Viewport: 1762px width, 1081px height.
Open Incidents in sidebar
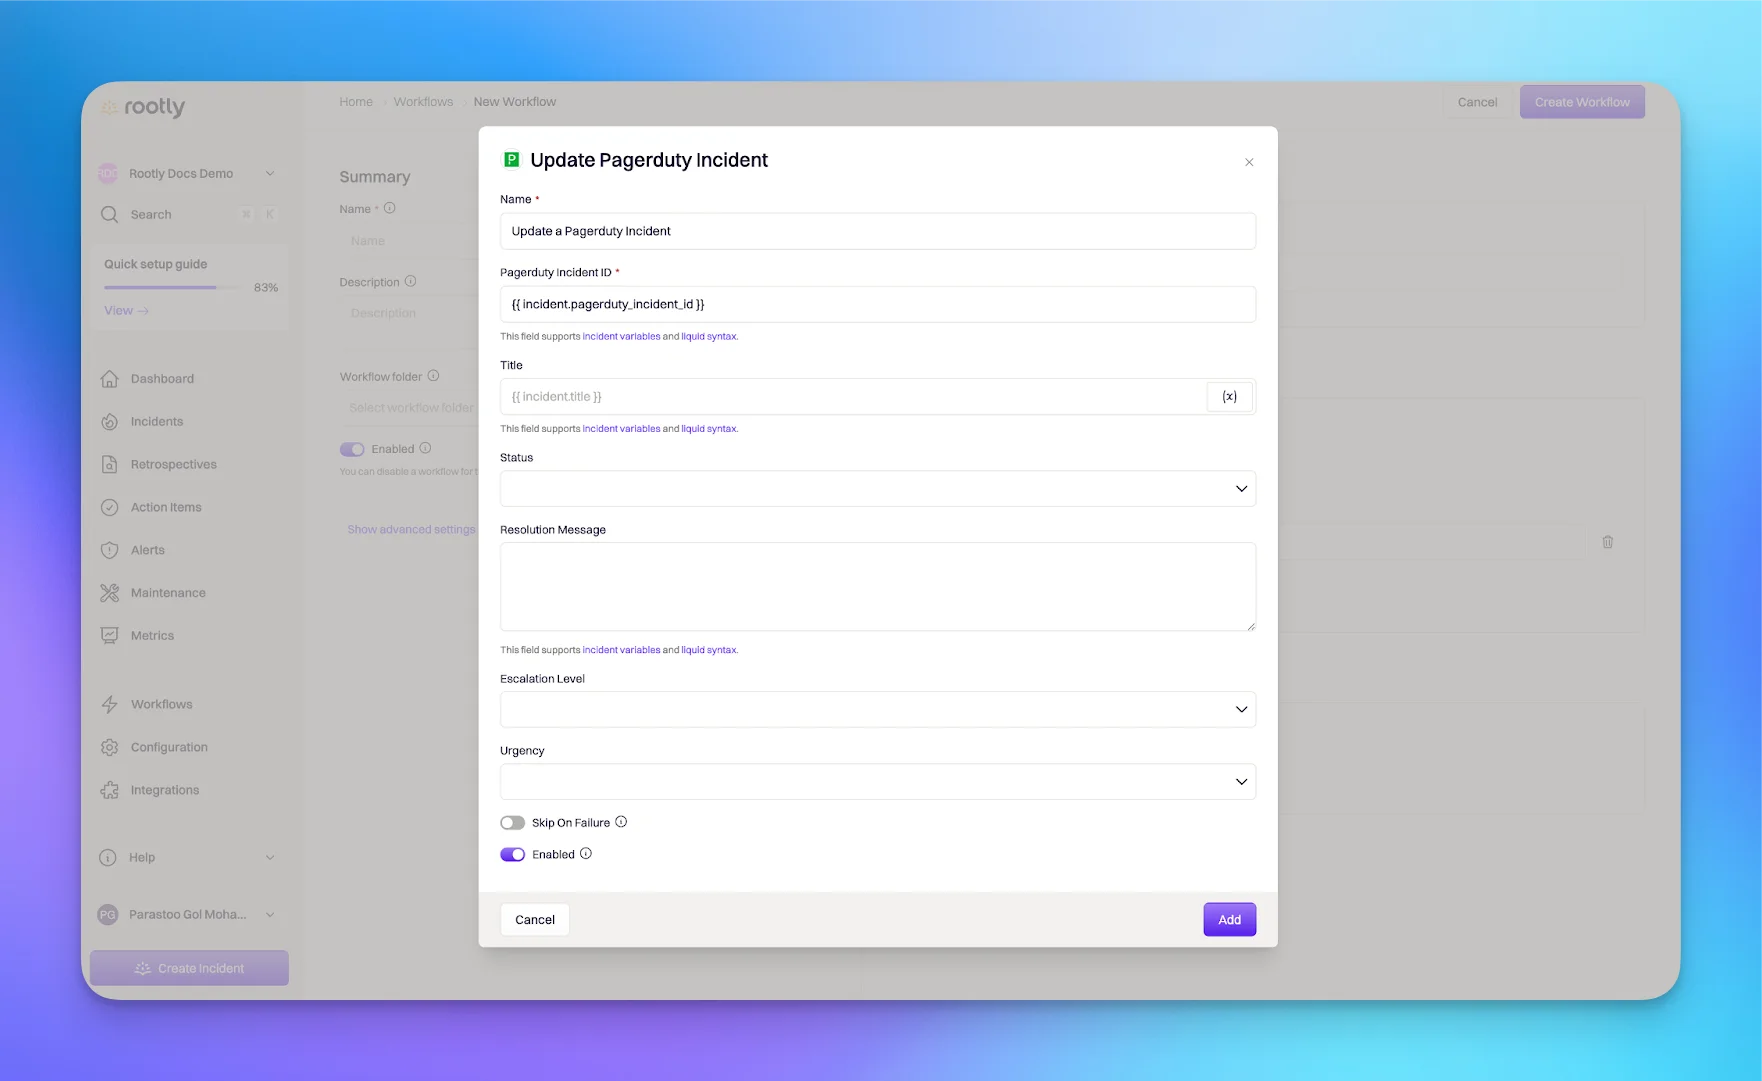(157, 422)
